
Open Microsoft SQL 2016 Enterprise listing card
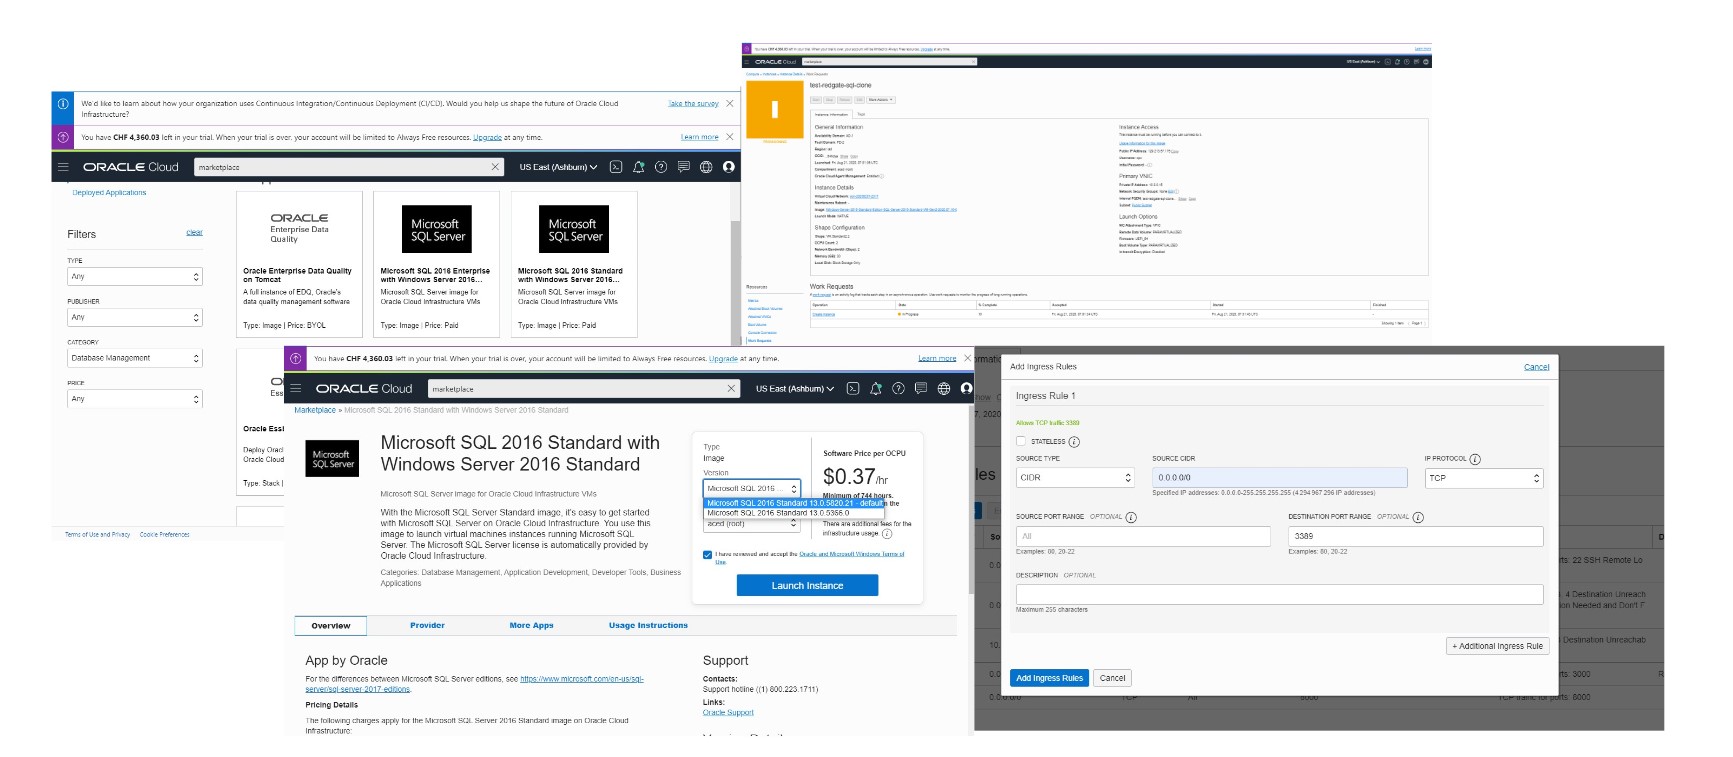(436, 264)
